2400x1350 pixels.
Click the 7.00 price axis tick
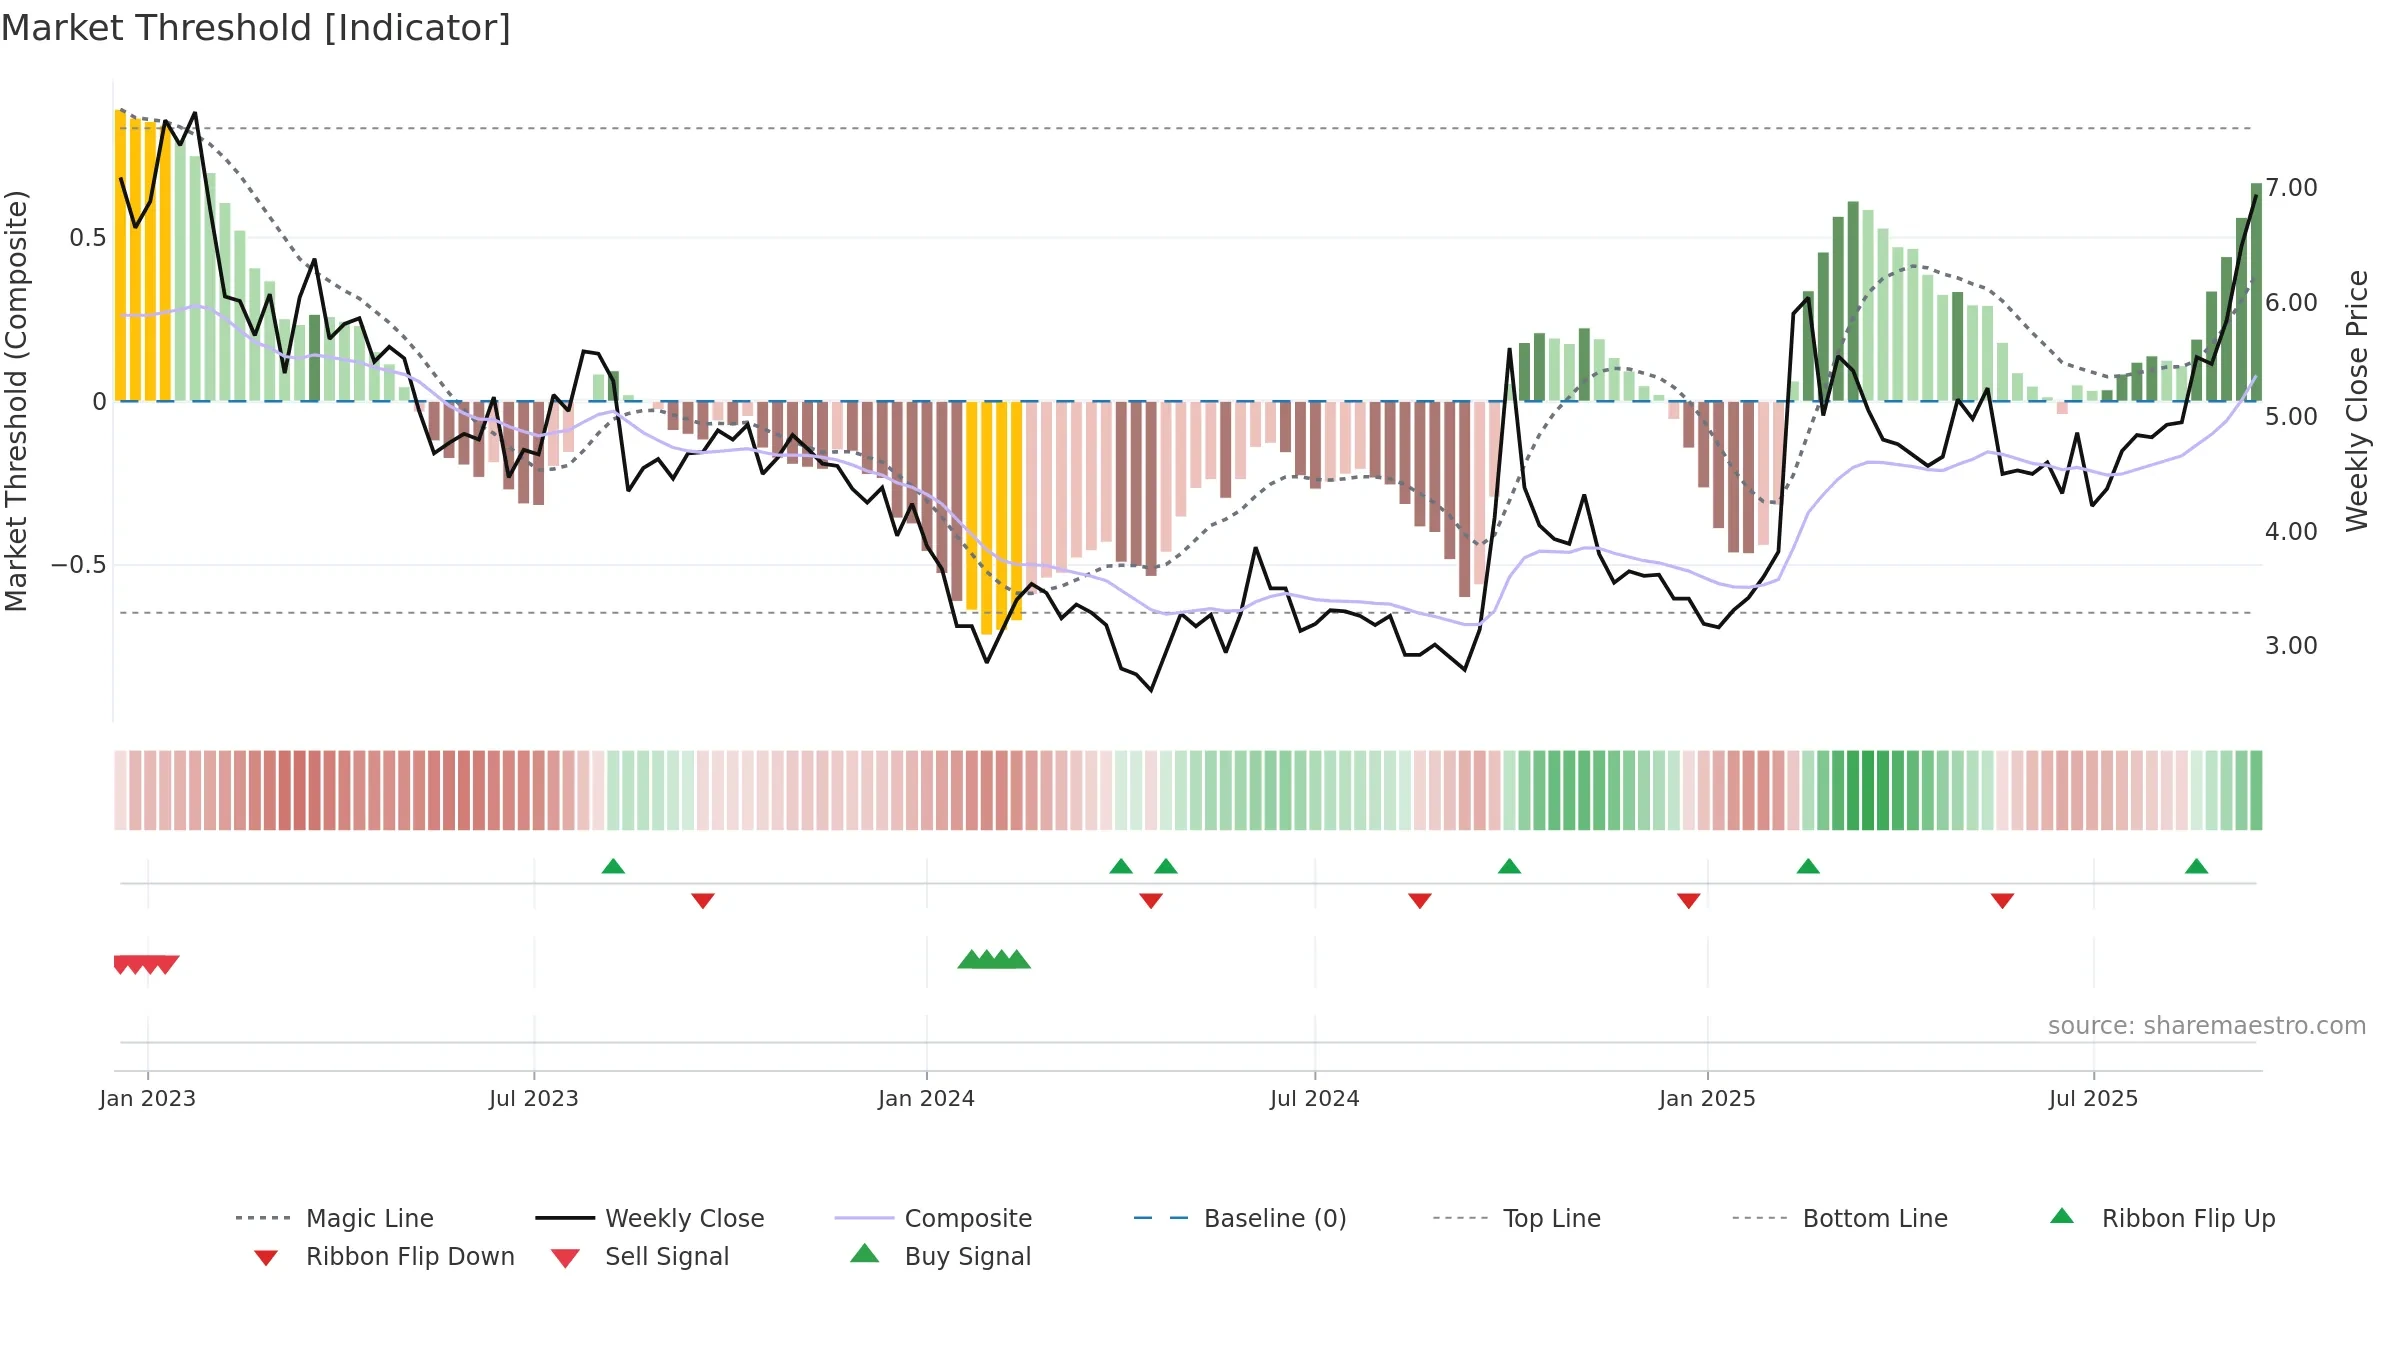2291,188
